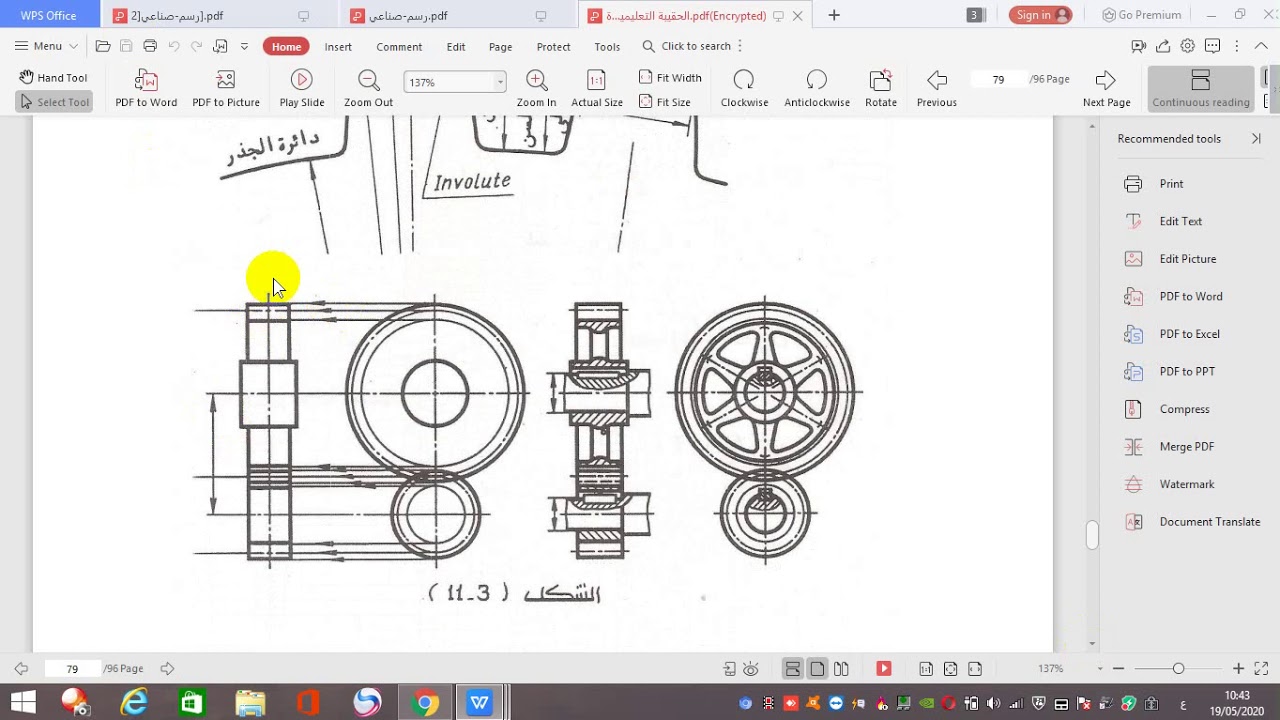1280x720 pixels.
Task: Click the Rotate document icon
Action: [x=881, y=88]
